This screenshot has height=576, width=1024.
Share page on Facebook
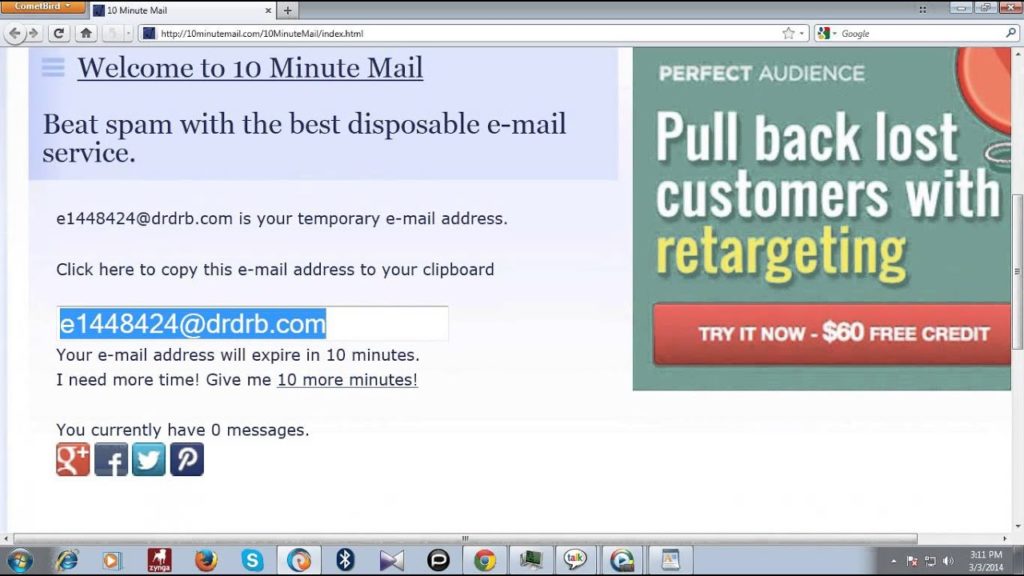pos(111,459)
